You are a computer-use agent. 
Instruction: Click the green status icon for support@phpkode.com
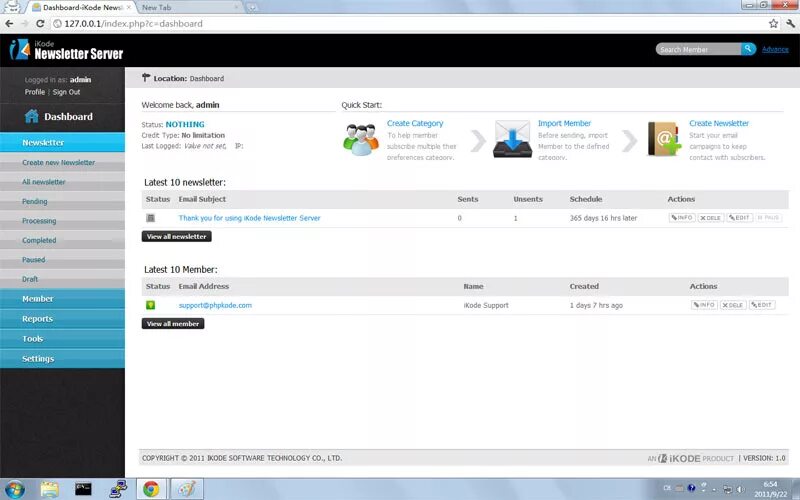point(151,305)
